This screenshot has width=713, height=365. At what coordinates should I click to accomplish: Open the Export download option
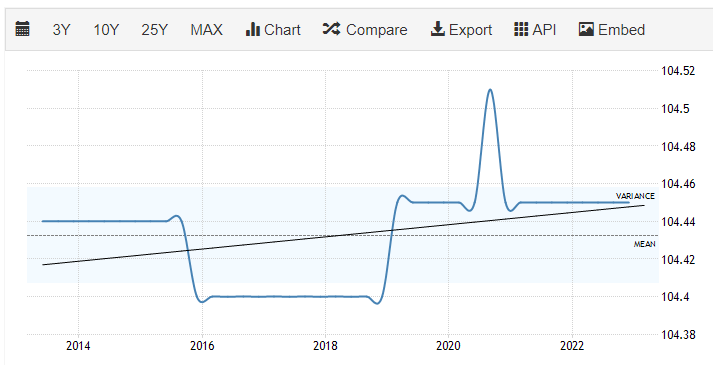coord(461,30)
